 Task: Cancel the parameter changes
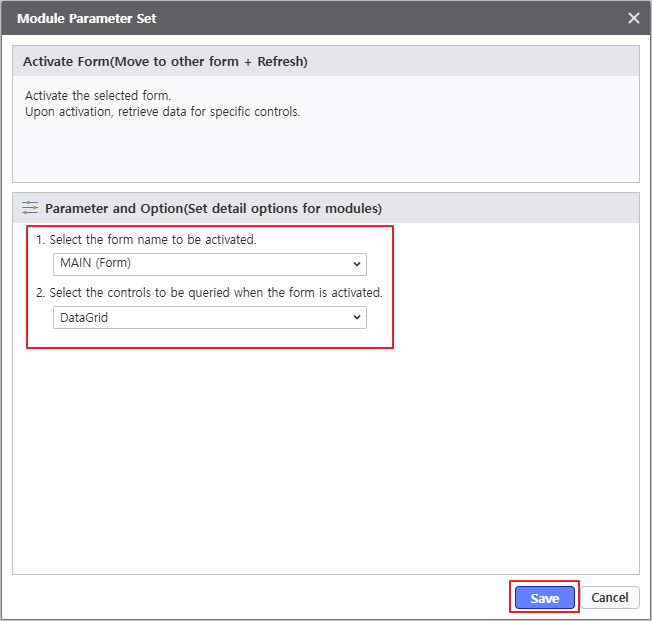pyautogui.click(x=610, y=598)
